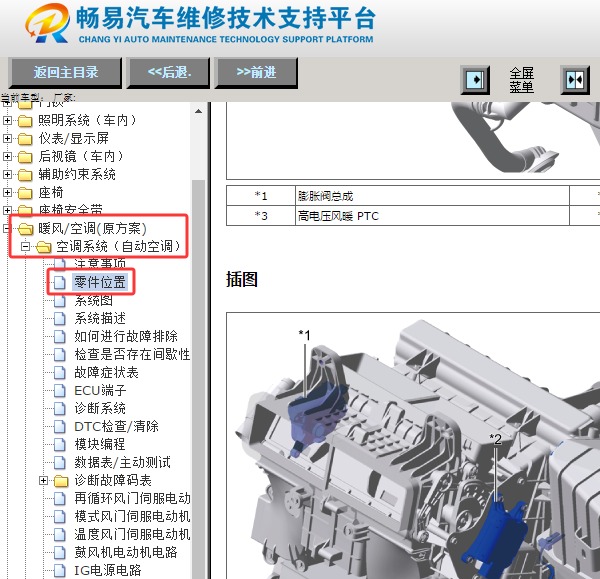Select 辅助约束系统 tree item
The height and width of the screenshot is (579, 600).
tap(77, 175)
